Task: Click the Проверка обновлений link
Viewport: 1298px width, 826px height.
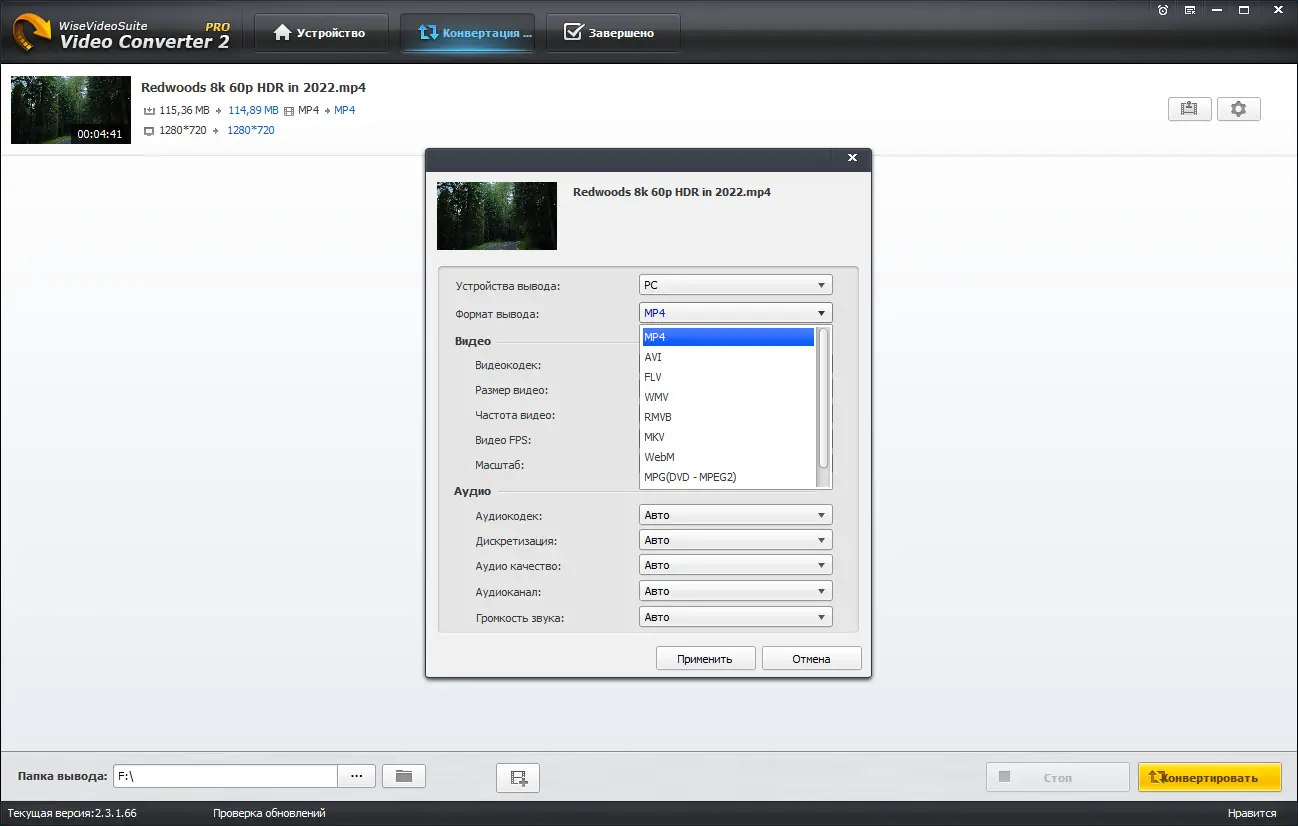Action: (269, 813)
